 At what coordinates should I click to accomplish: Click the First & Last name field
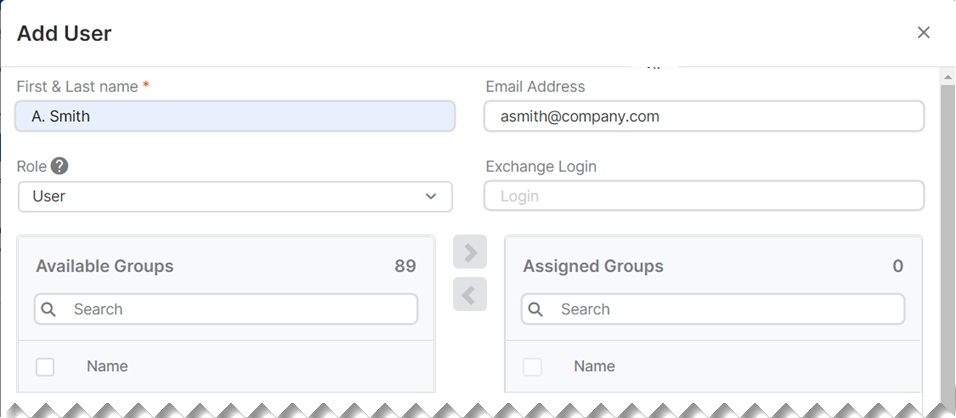click(x=235, y=116)
